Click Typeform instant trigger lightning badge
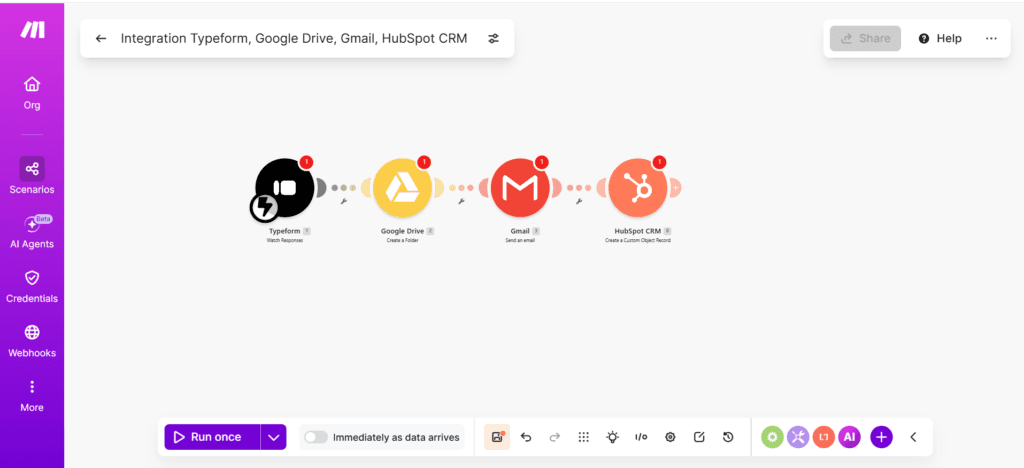This screenshot has width=1024, height=468. tap(264, 207)
